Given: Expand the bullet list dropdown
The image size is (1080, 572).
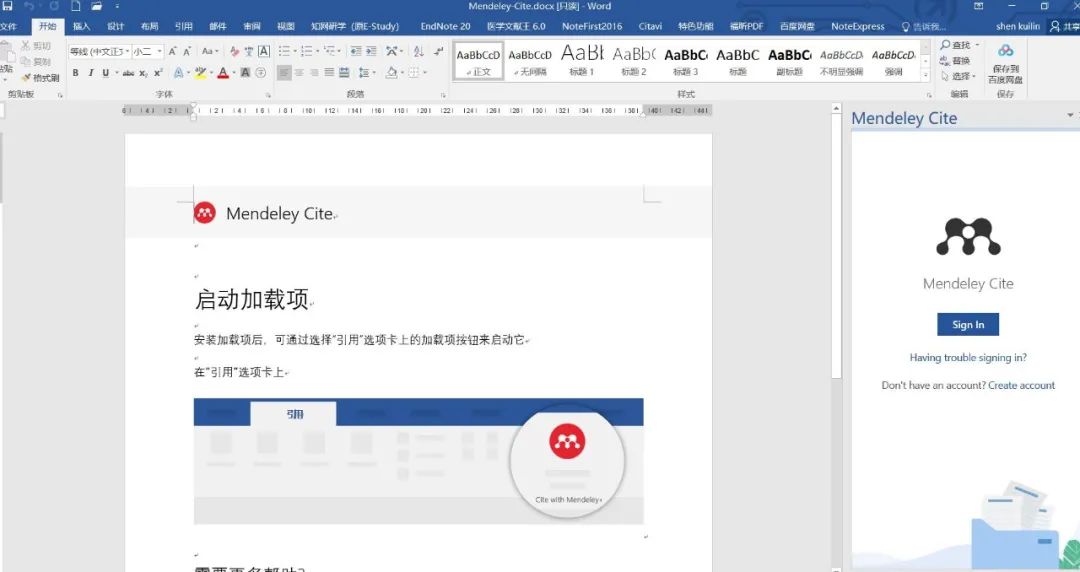Looking at the screenshot, I should pyautogui.click(x=294, y=52).
